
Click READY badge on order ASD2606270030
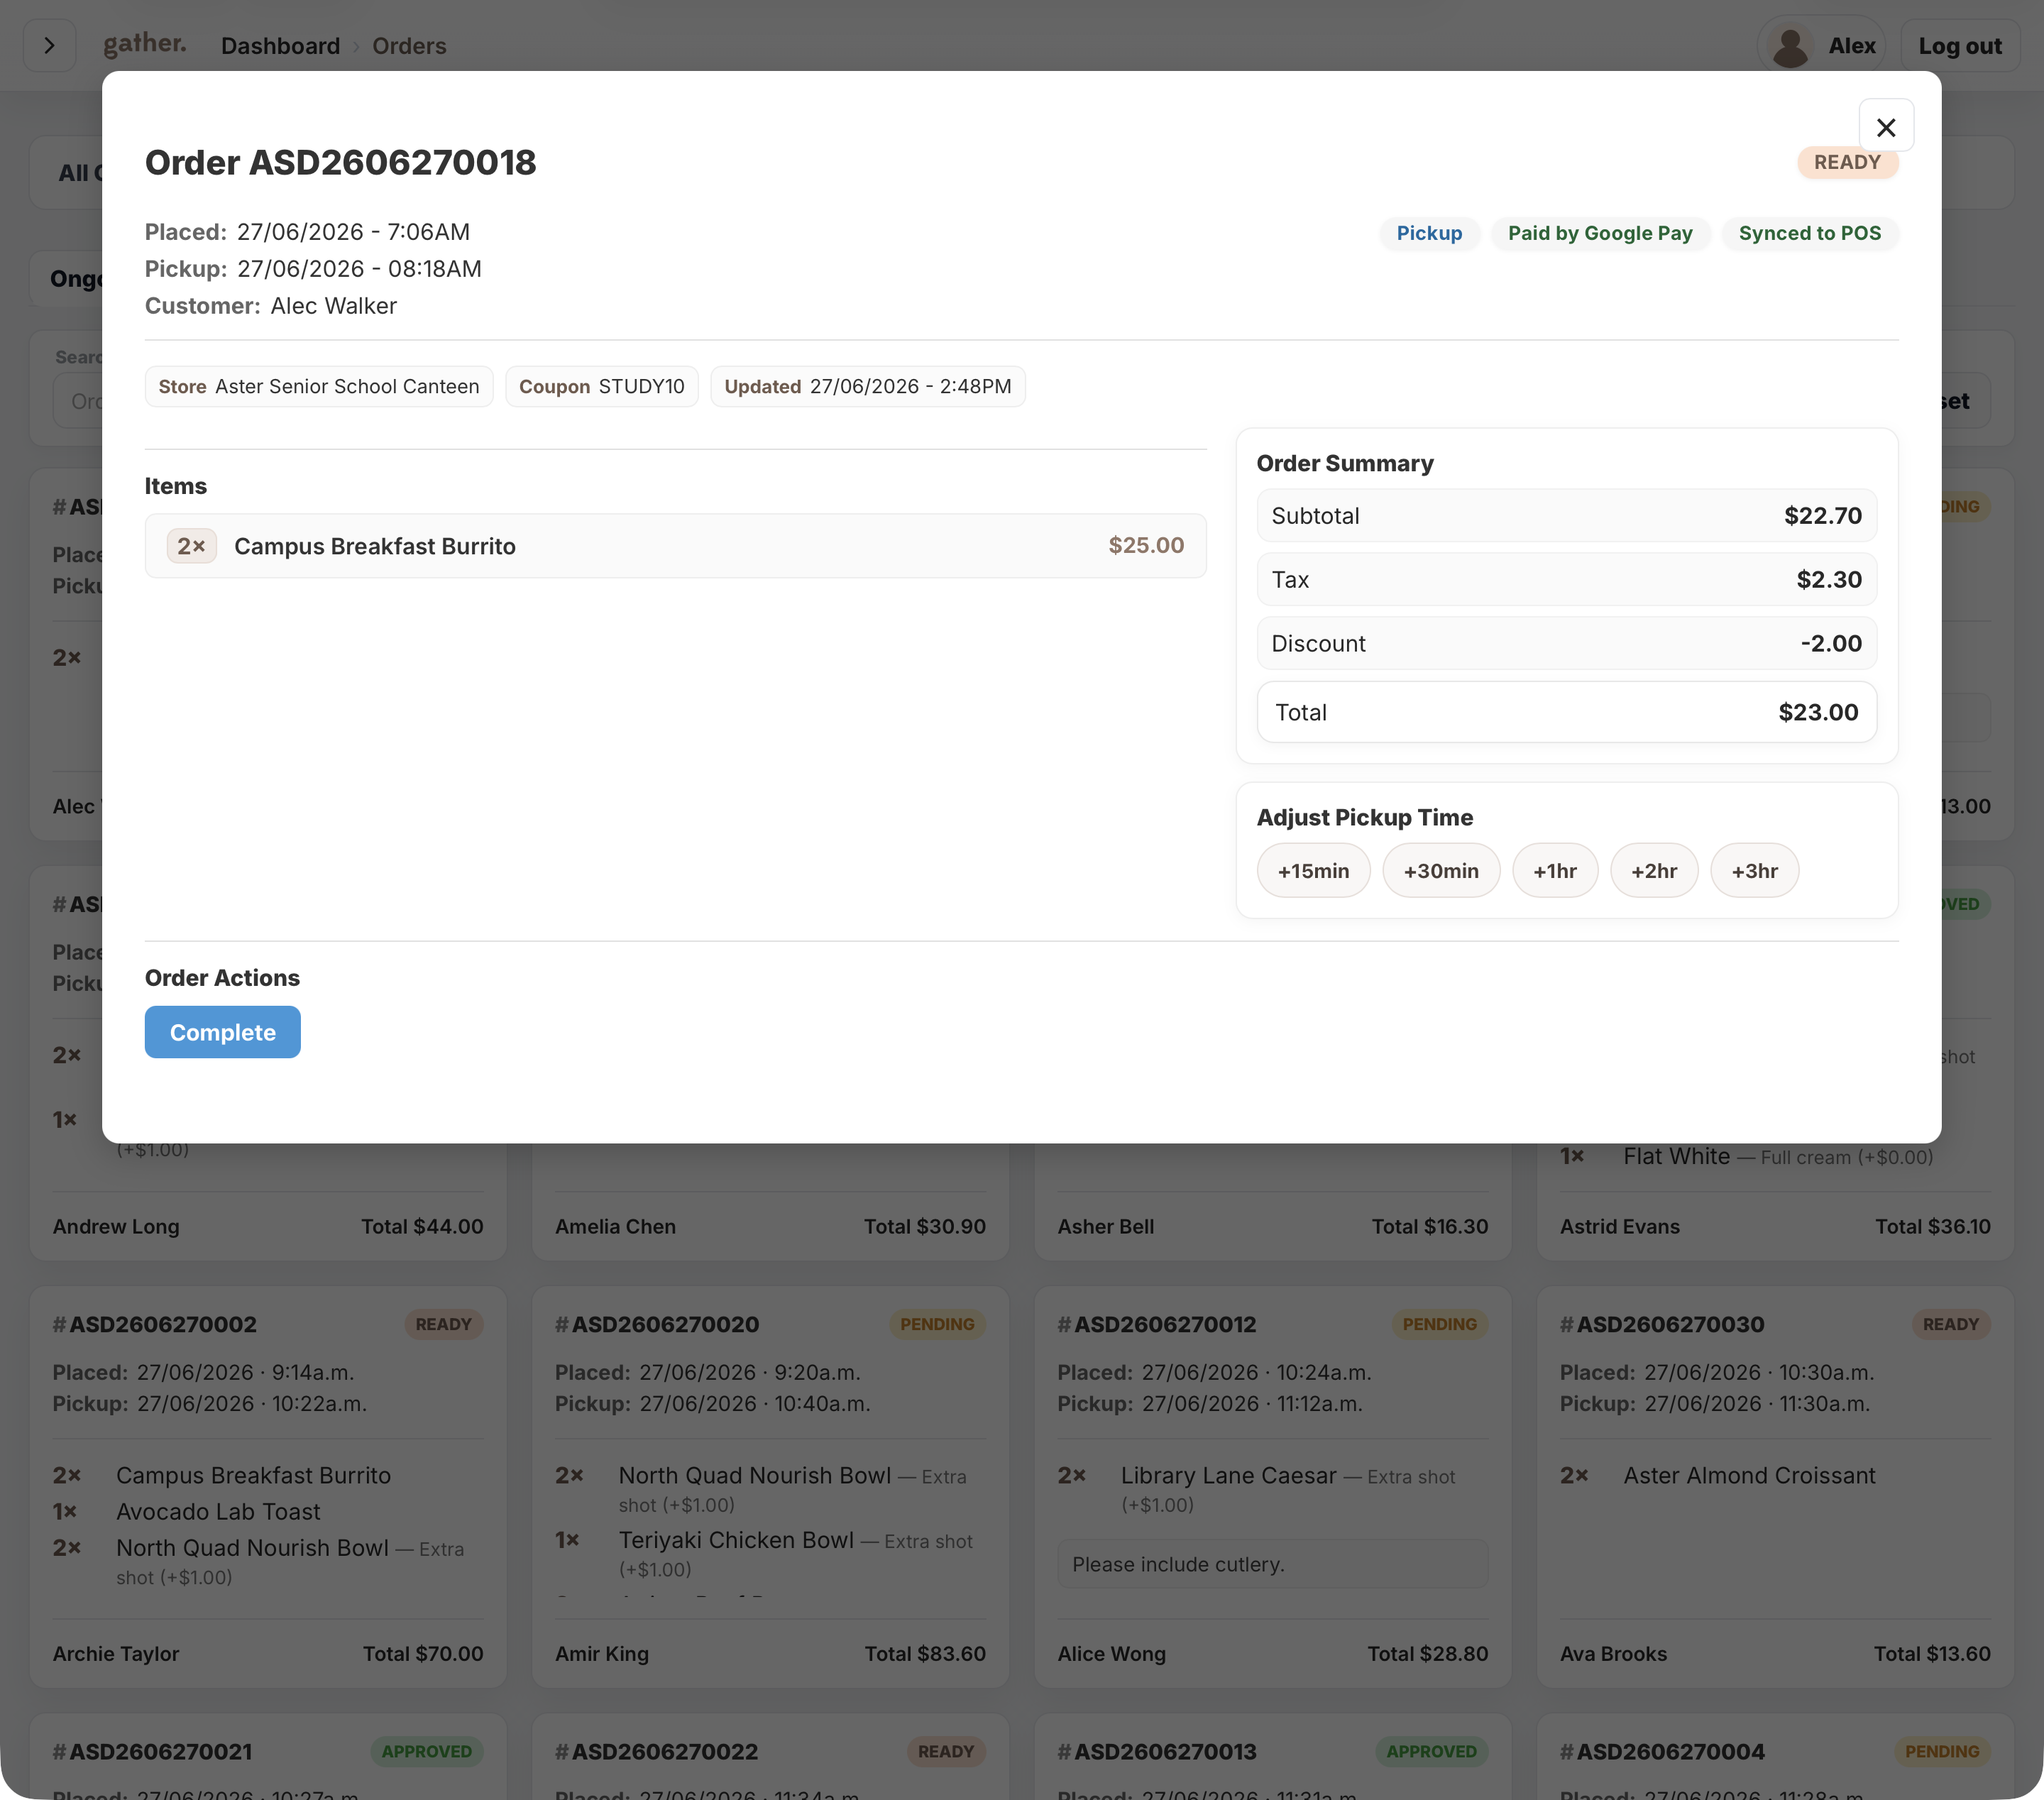(1951, 1324)
